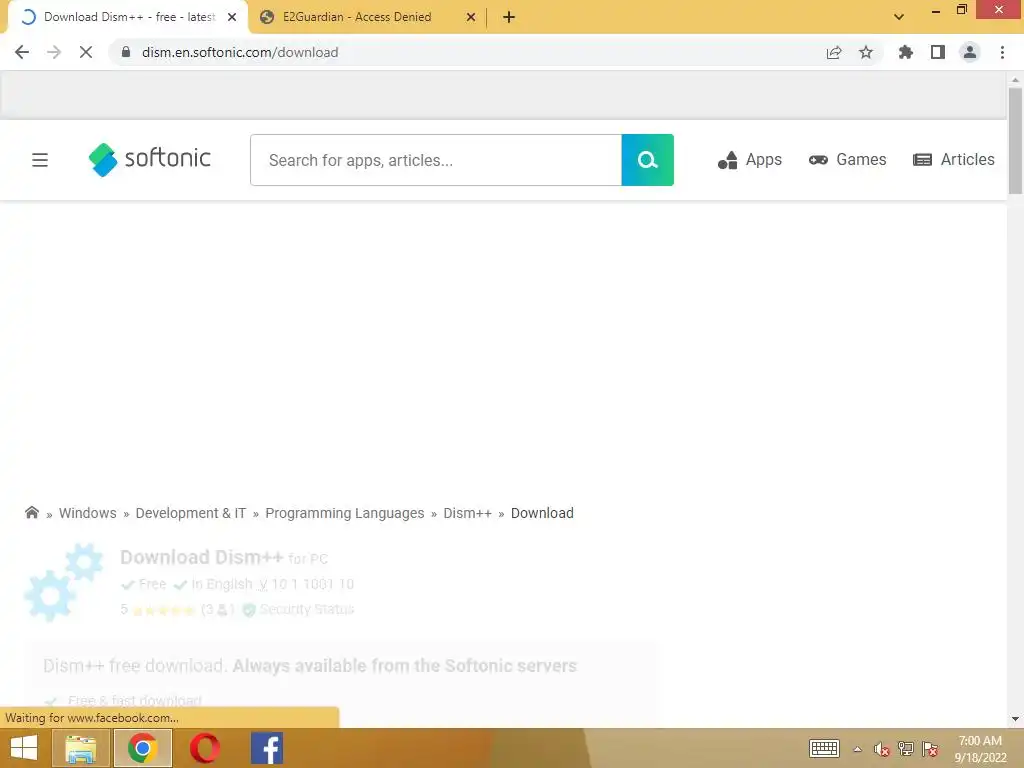Open the on-screen keyboard tray icon
The height and width of the screenshot is (768, 1024).
pyautogui.click(x=824, y=748)
